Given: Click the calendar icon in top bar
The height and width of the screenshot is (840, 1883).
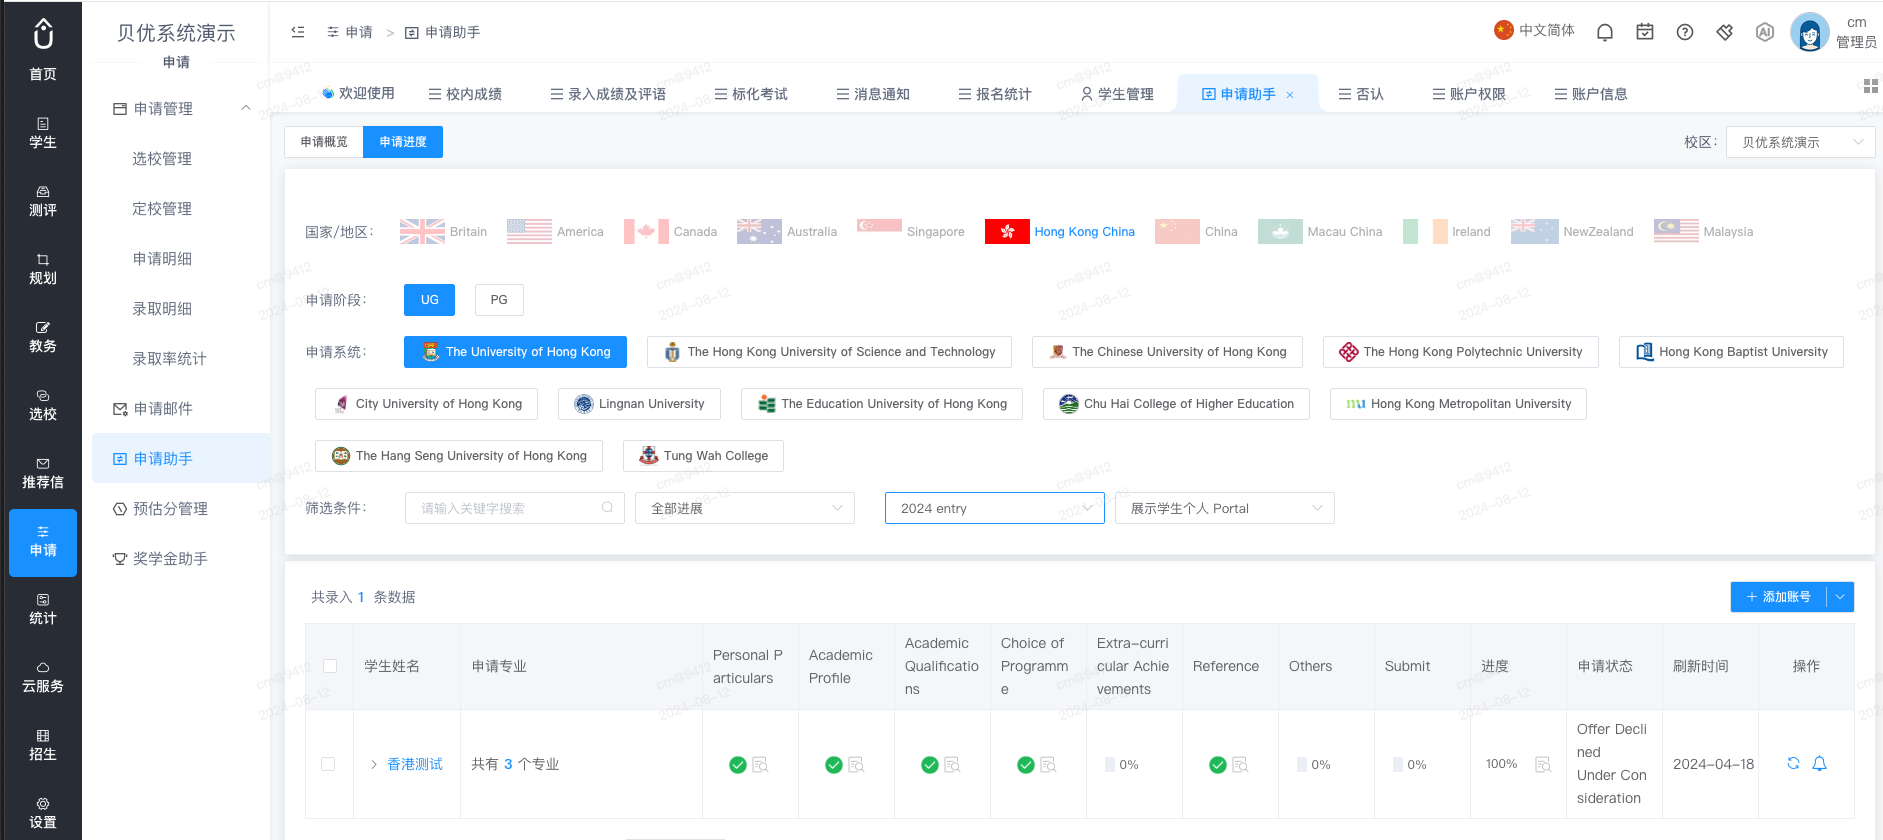Looking at the screenshot, I should [1645, 32].
